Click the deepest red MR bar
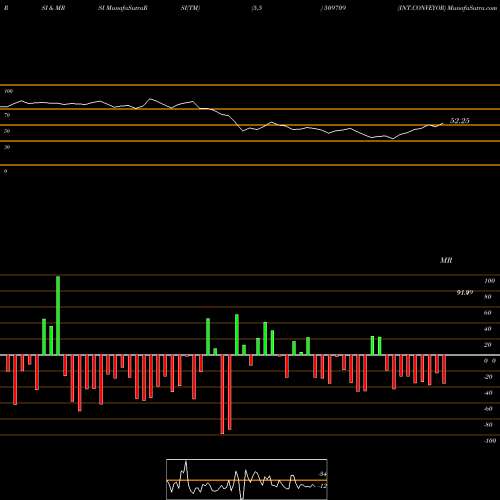 point(222,395)
